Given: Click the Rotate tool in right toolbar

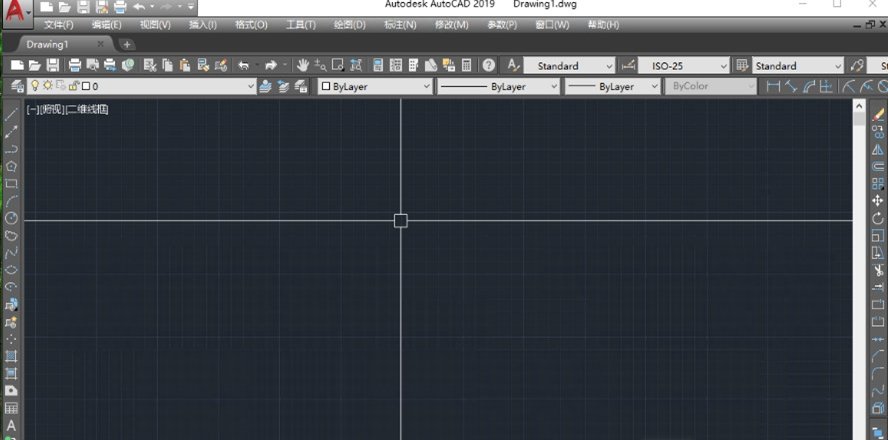Looking at the screenshot, I should tap(878, 218).
